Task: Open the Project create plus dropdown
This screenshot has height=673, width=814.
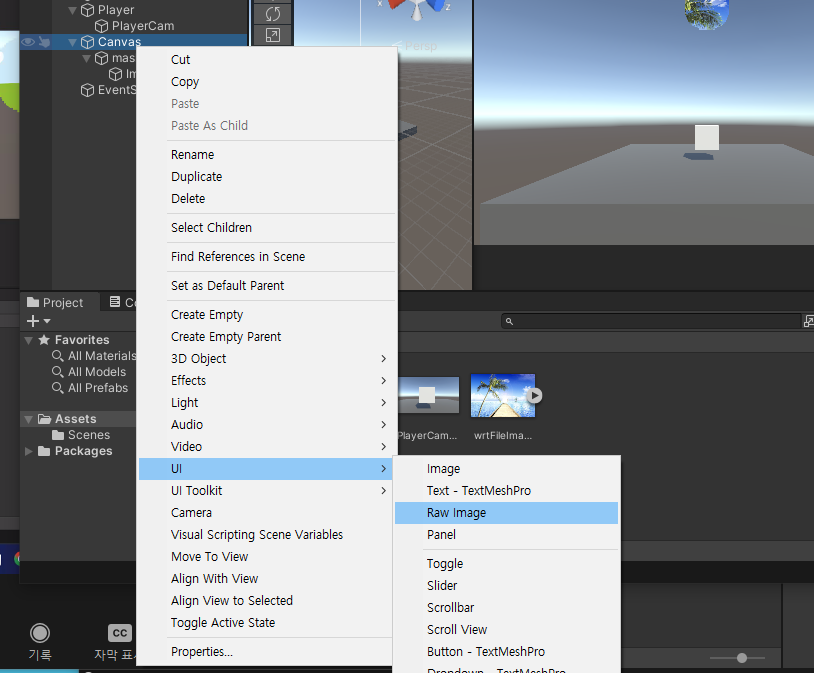Action: (x=38, y=321)
